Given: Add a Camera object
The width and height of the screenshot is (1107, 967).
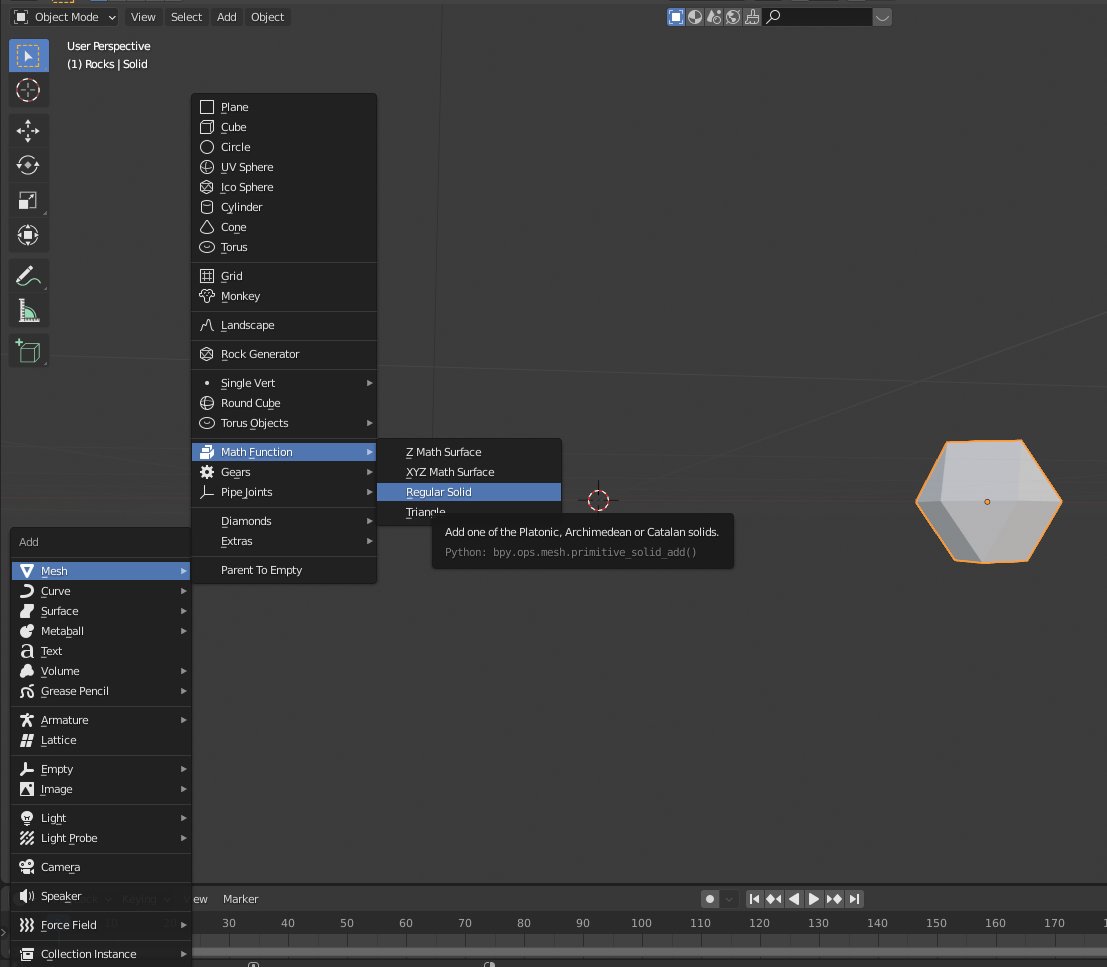Looking at the screenshot, I should (x=101, y=867).
